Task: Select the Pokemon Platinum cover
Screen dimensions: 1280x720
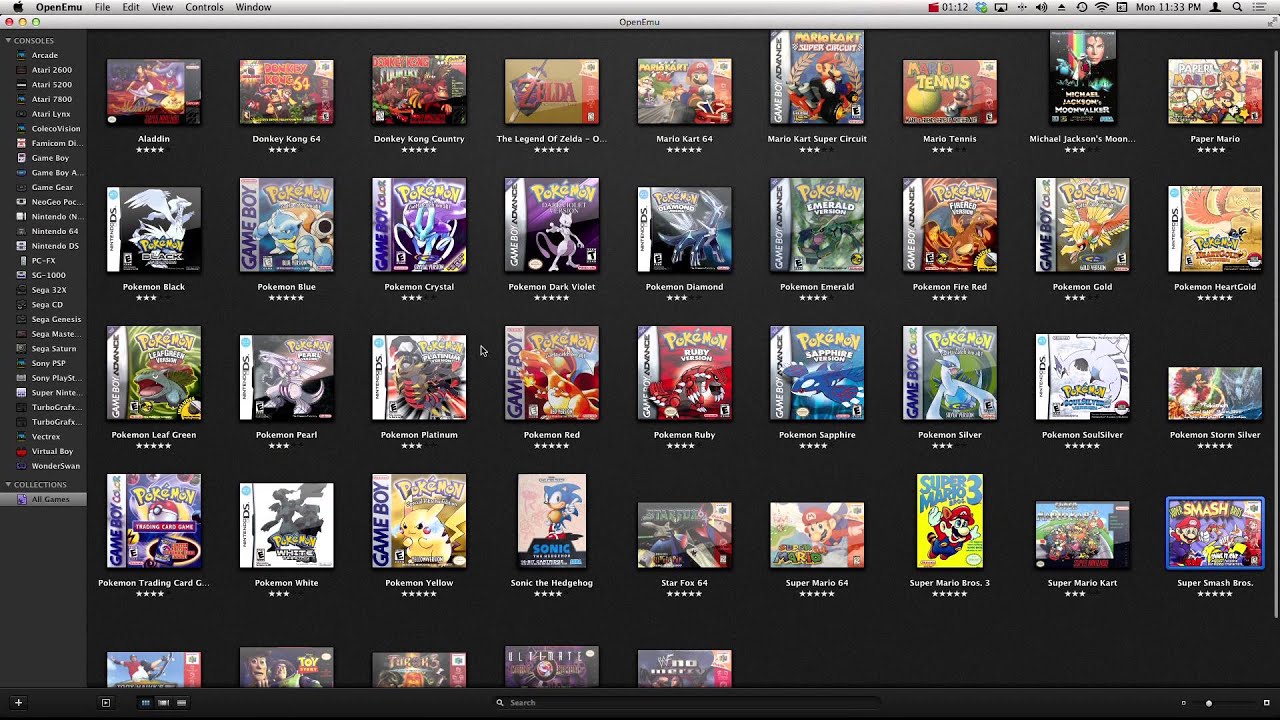Action: coord(419,378)
